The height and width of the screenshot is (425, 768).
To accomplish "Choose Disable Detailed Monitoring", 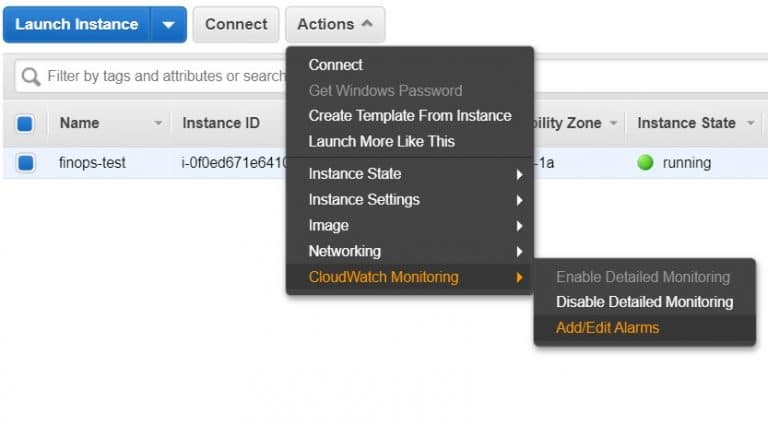I will [645, 302].
